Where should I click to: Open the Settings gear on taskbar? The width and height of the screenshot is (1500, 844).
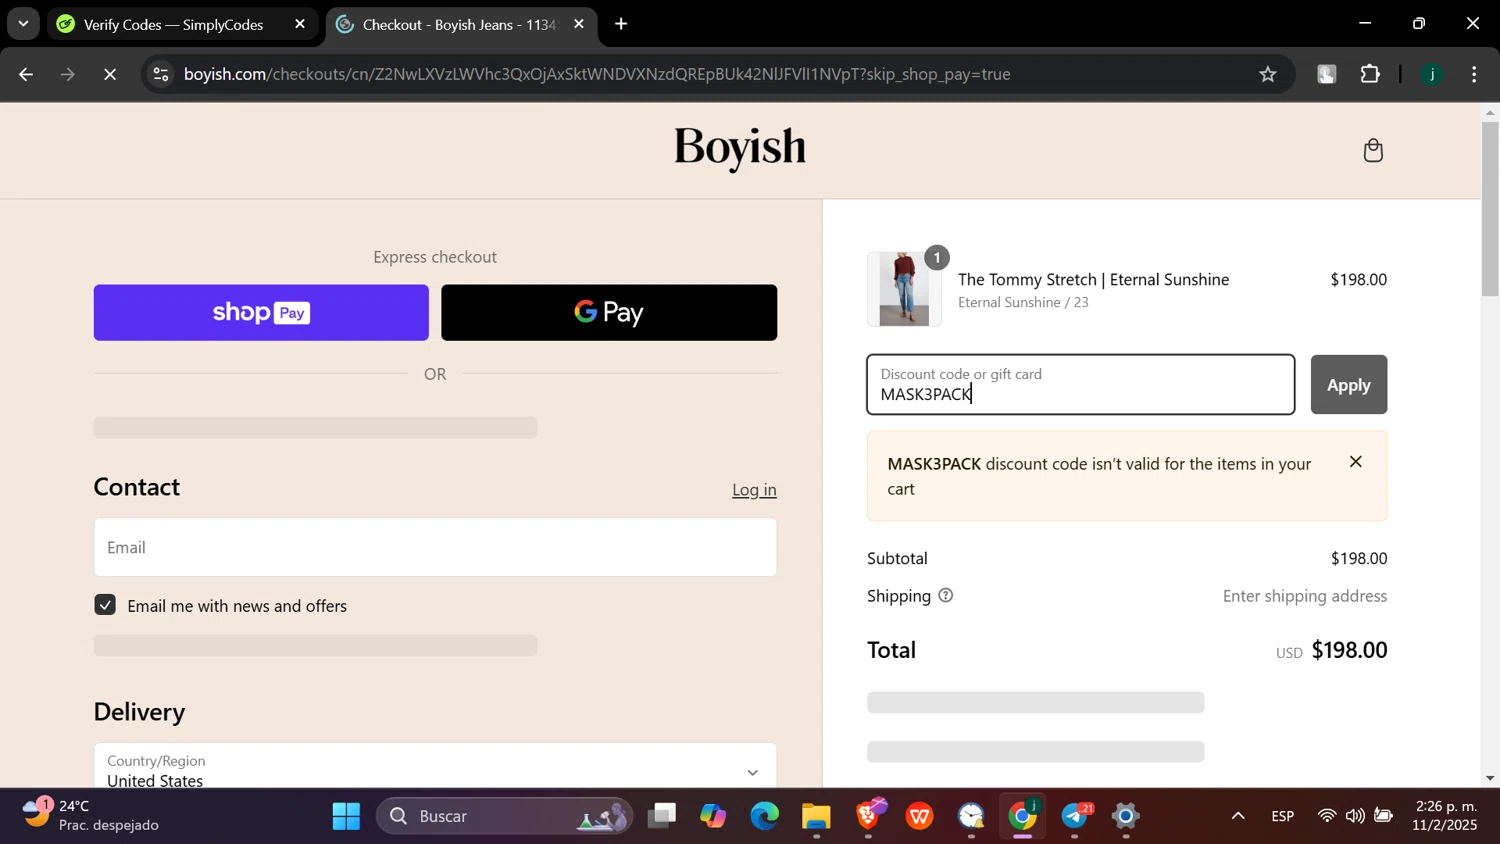click(1126, 816)
